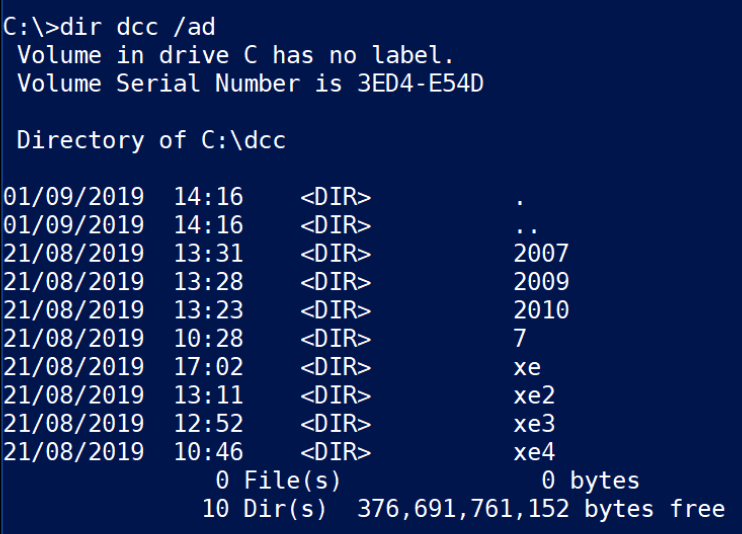Click the xe directory entry

tap(527, 367)
